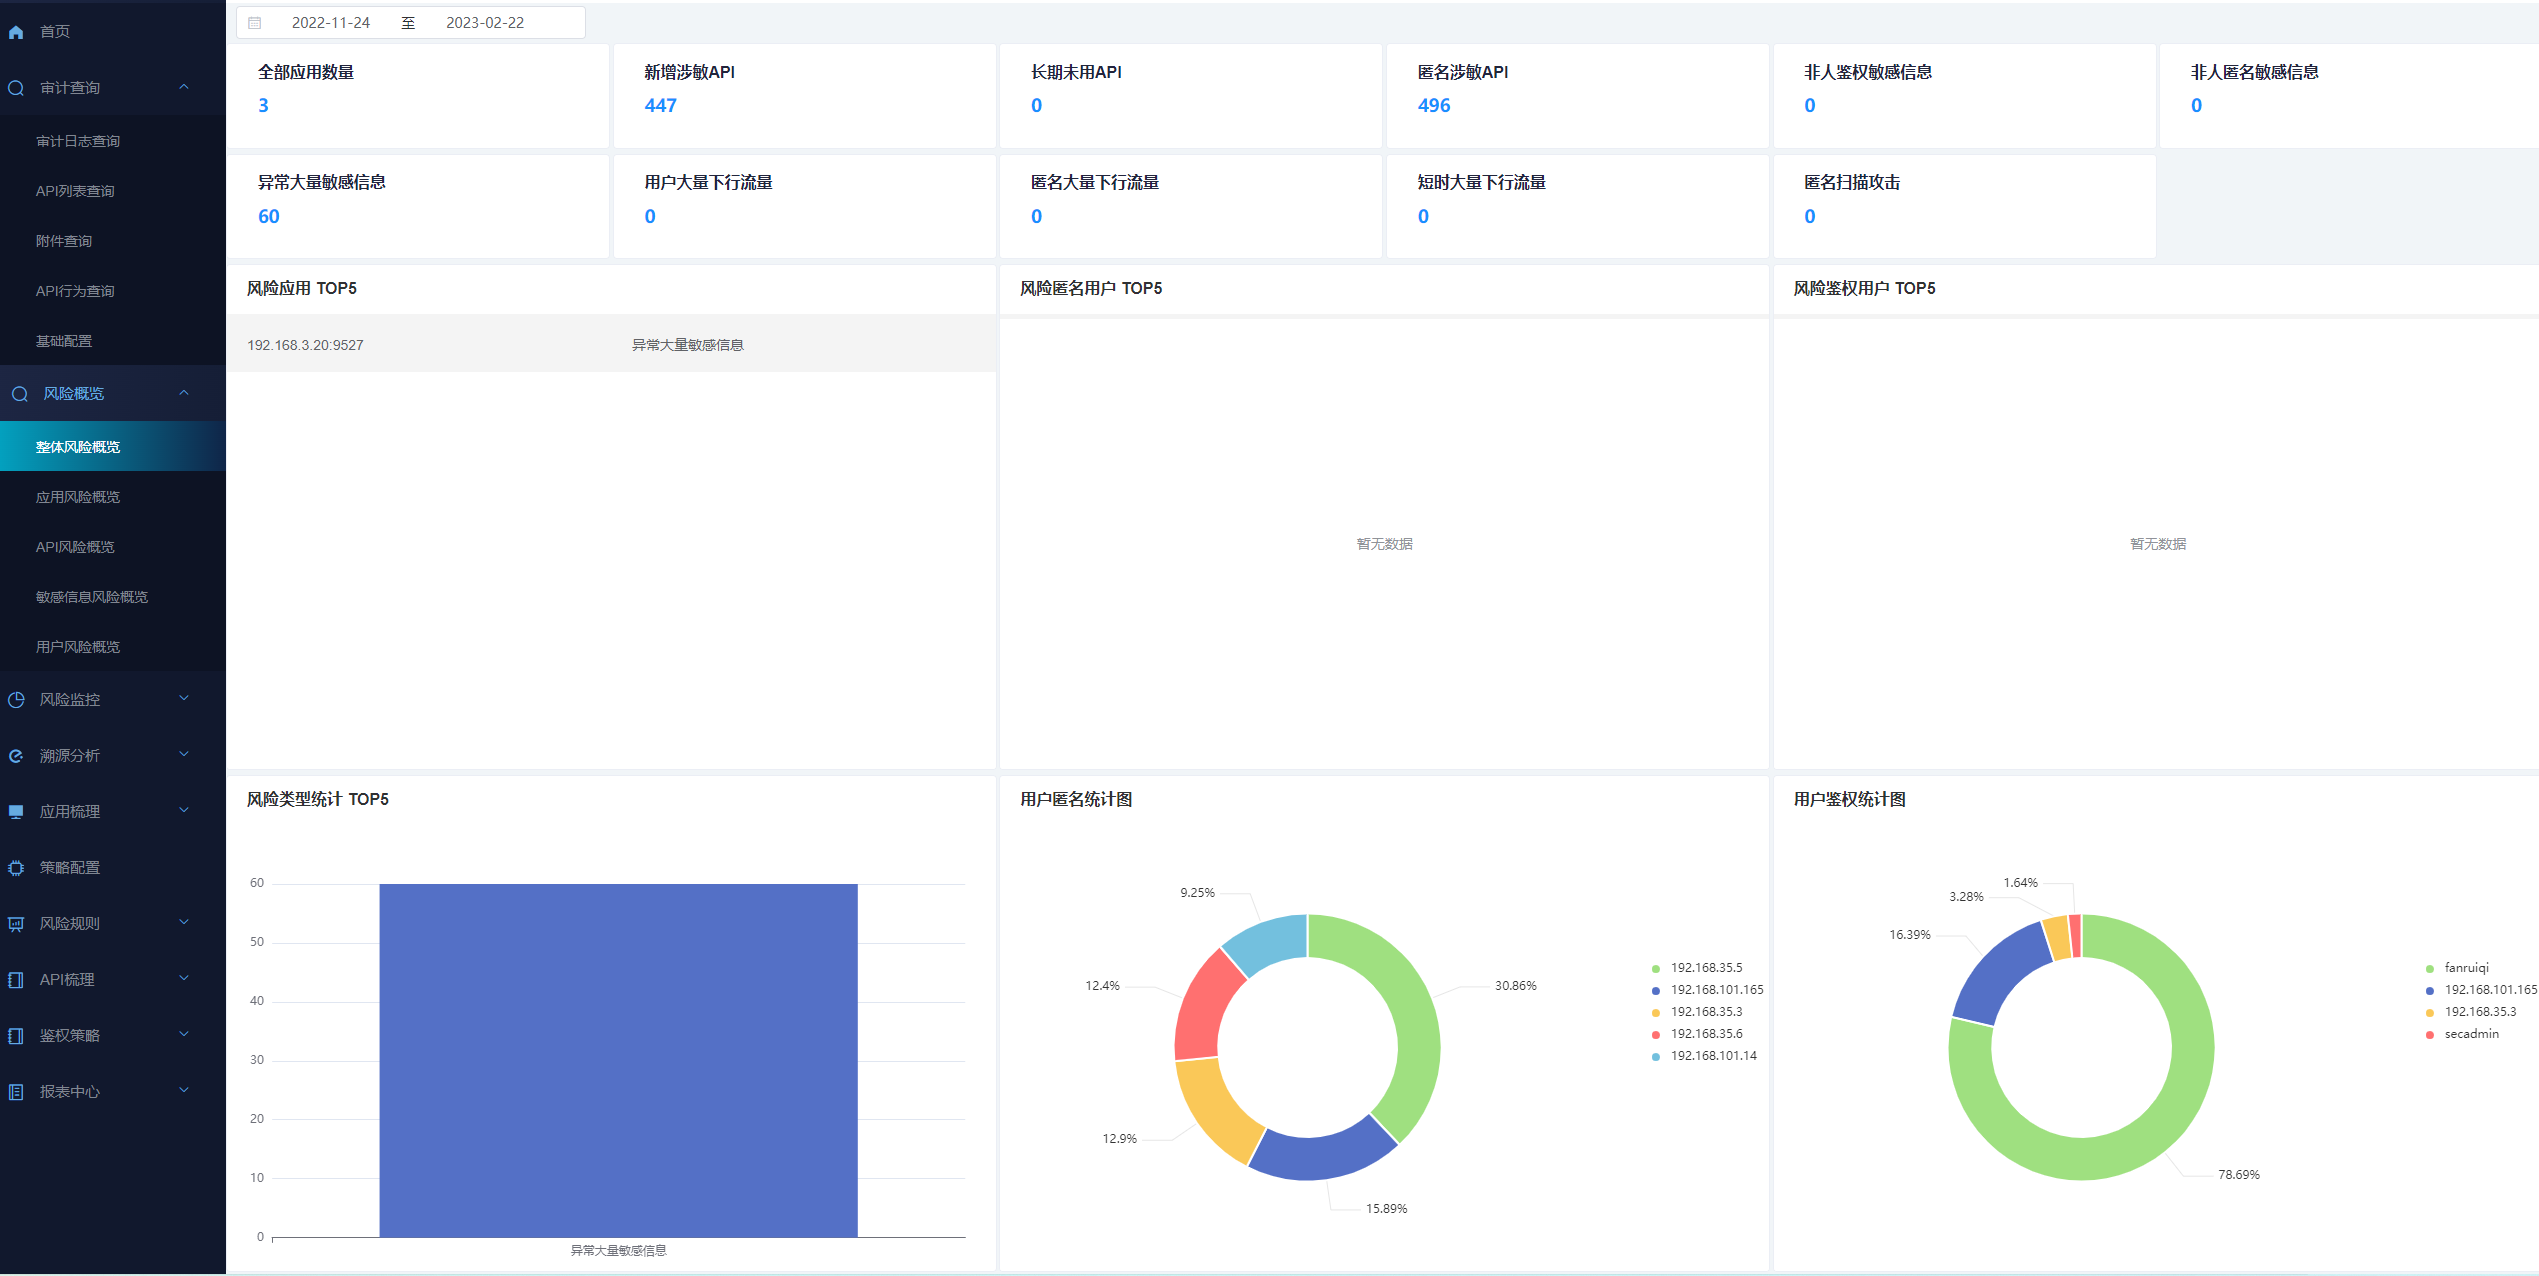The height and width of the screenshot is (1276, 2539).
Task: Go to 首页 in sidebar
Action: click(x=113, y=32)
